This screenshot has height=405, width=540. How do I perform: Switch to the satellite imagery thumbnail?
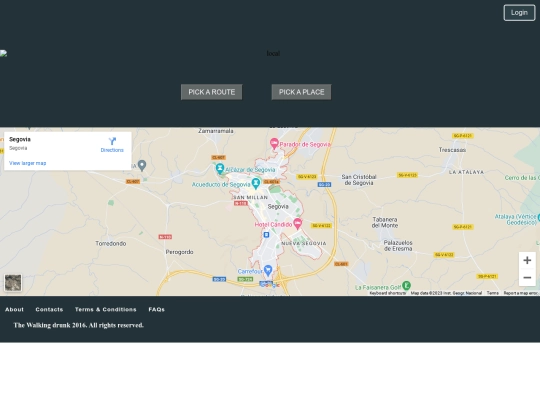(13, 283)
